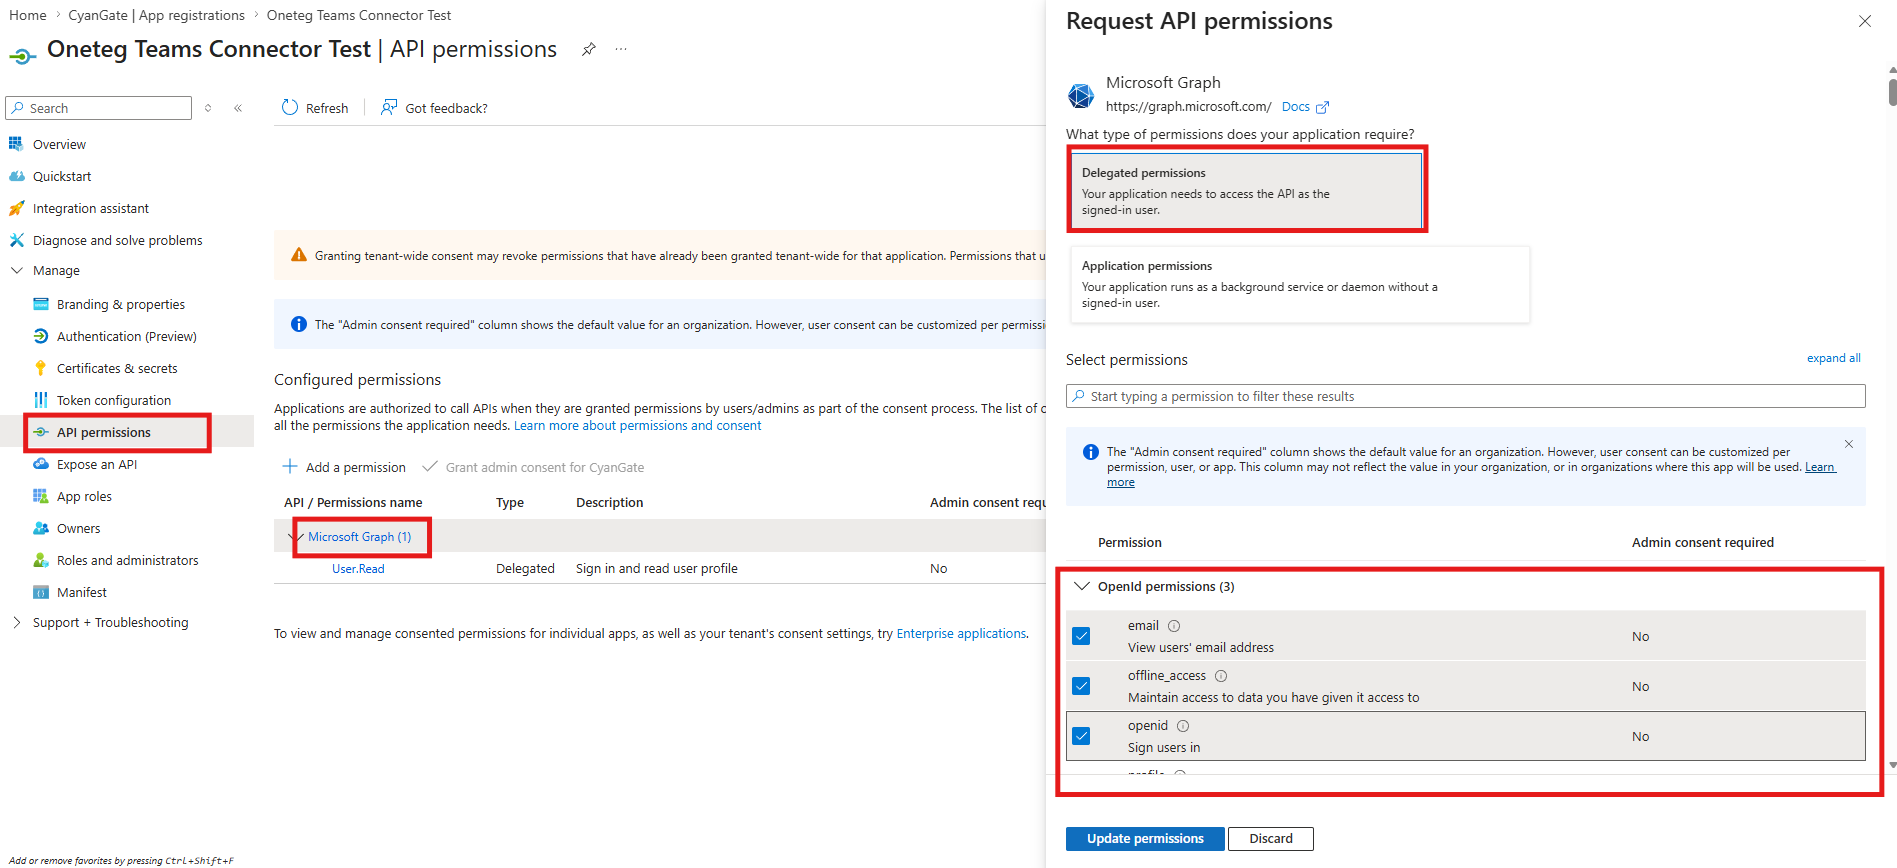Image resolution: width=1897 pixels, height=868 pixels.
Task: Click the Integration assistant rocket icon
Action: click(x=16, y=208)
